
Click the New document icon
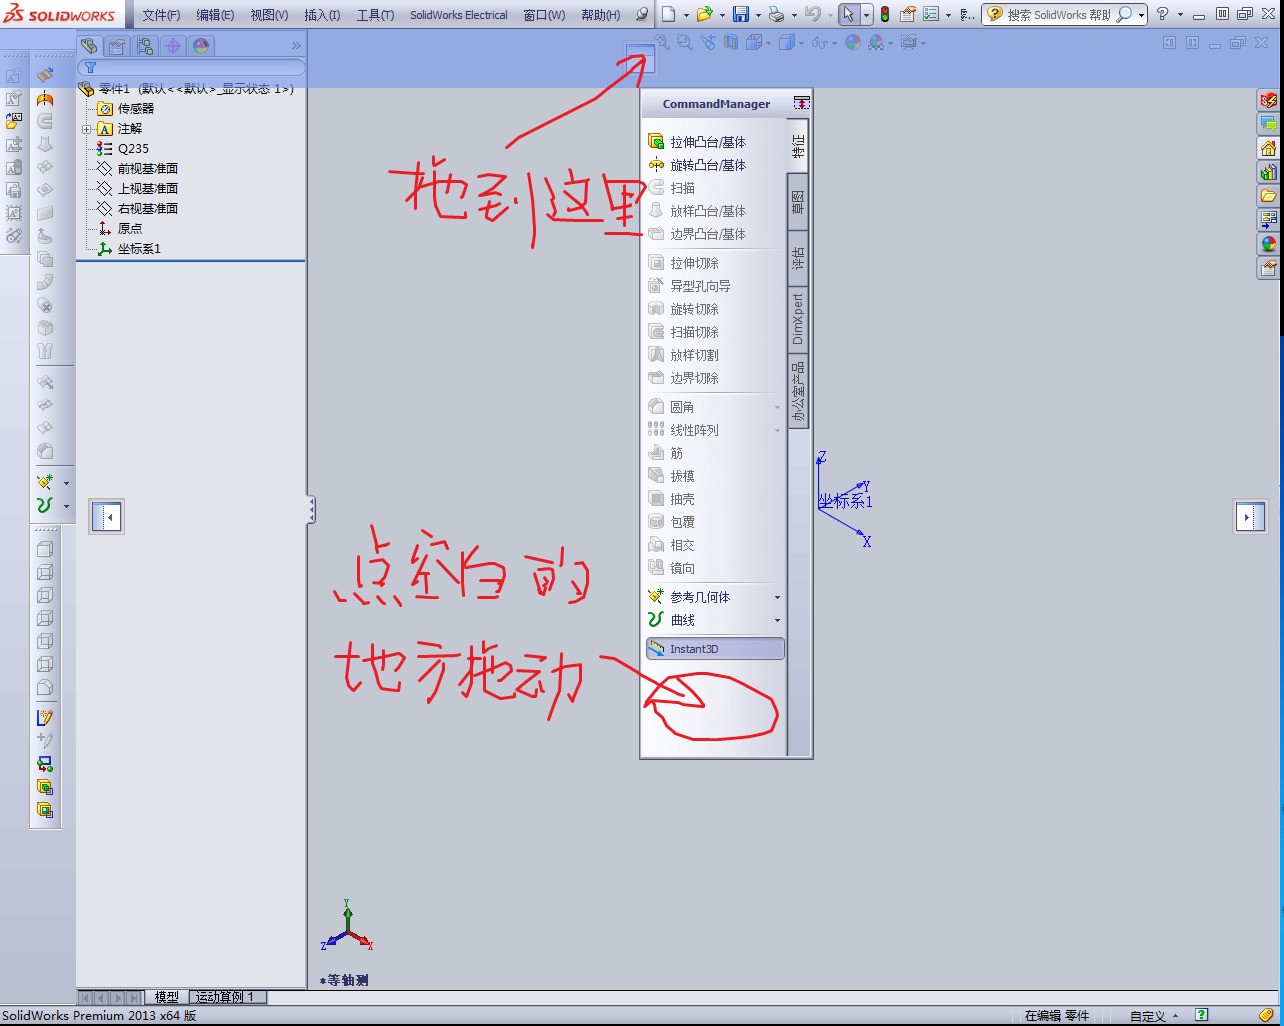click(x=669, y=14)
